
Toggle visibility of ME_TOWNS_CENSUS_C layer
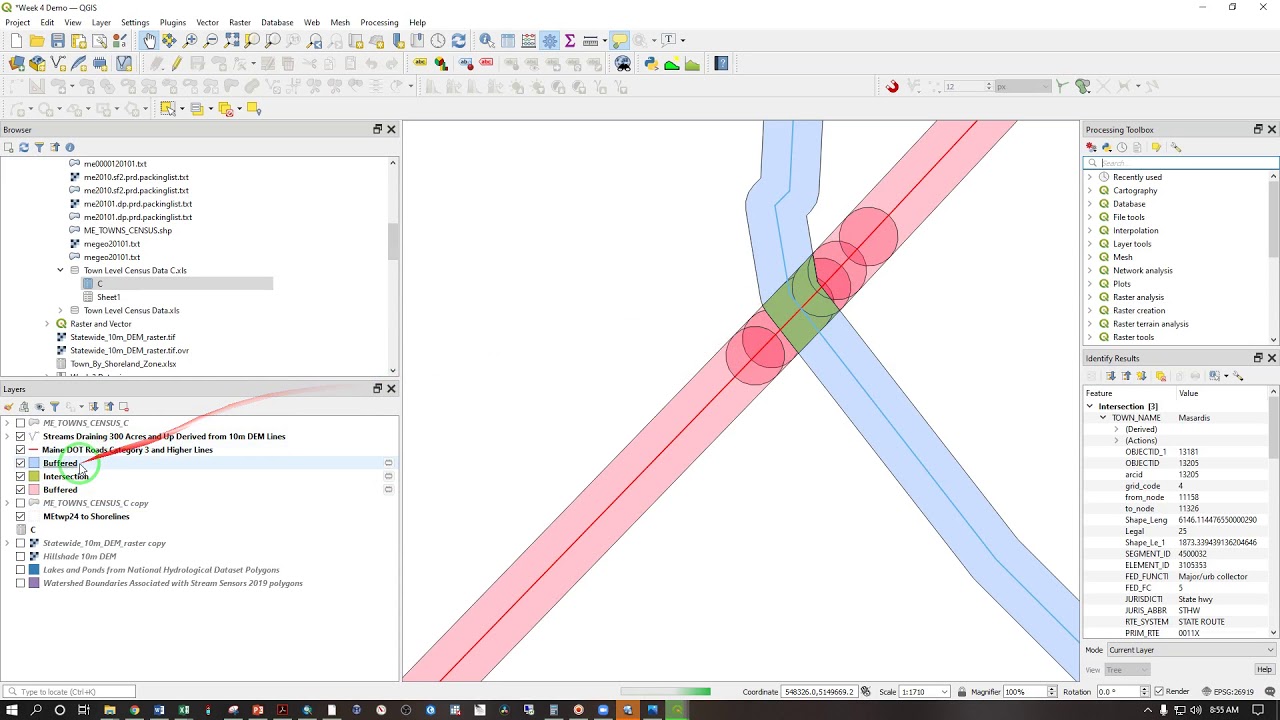coord(20,423)
